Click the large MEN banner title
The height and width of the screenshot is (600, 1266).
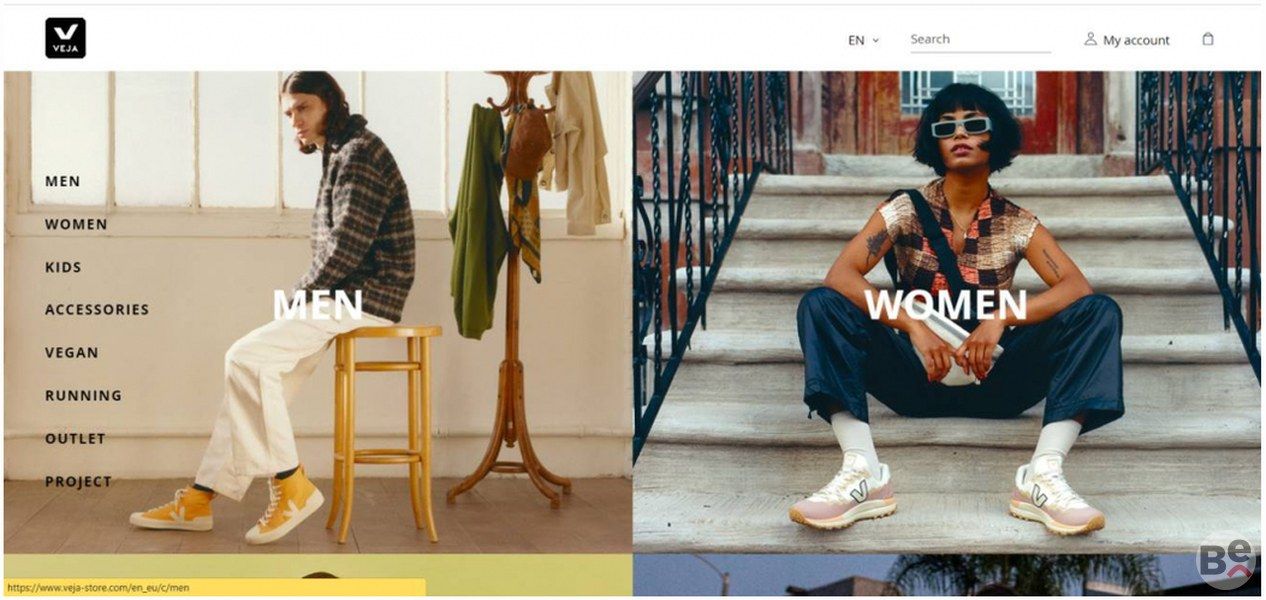coord(317,305)
